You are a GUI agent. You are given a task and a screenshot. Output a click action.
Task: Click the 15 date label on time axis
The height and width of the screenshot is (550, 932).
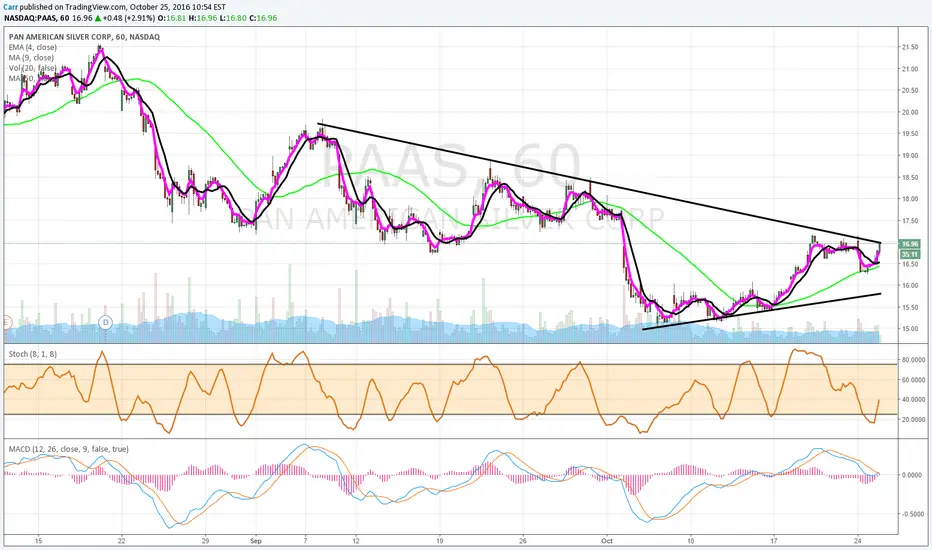(x=39, y=540)
